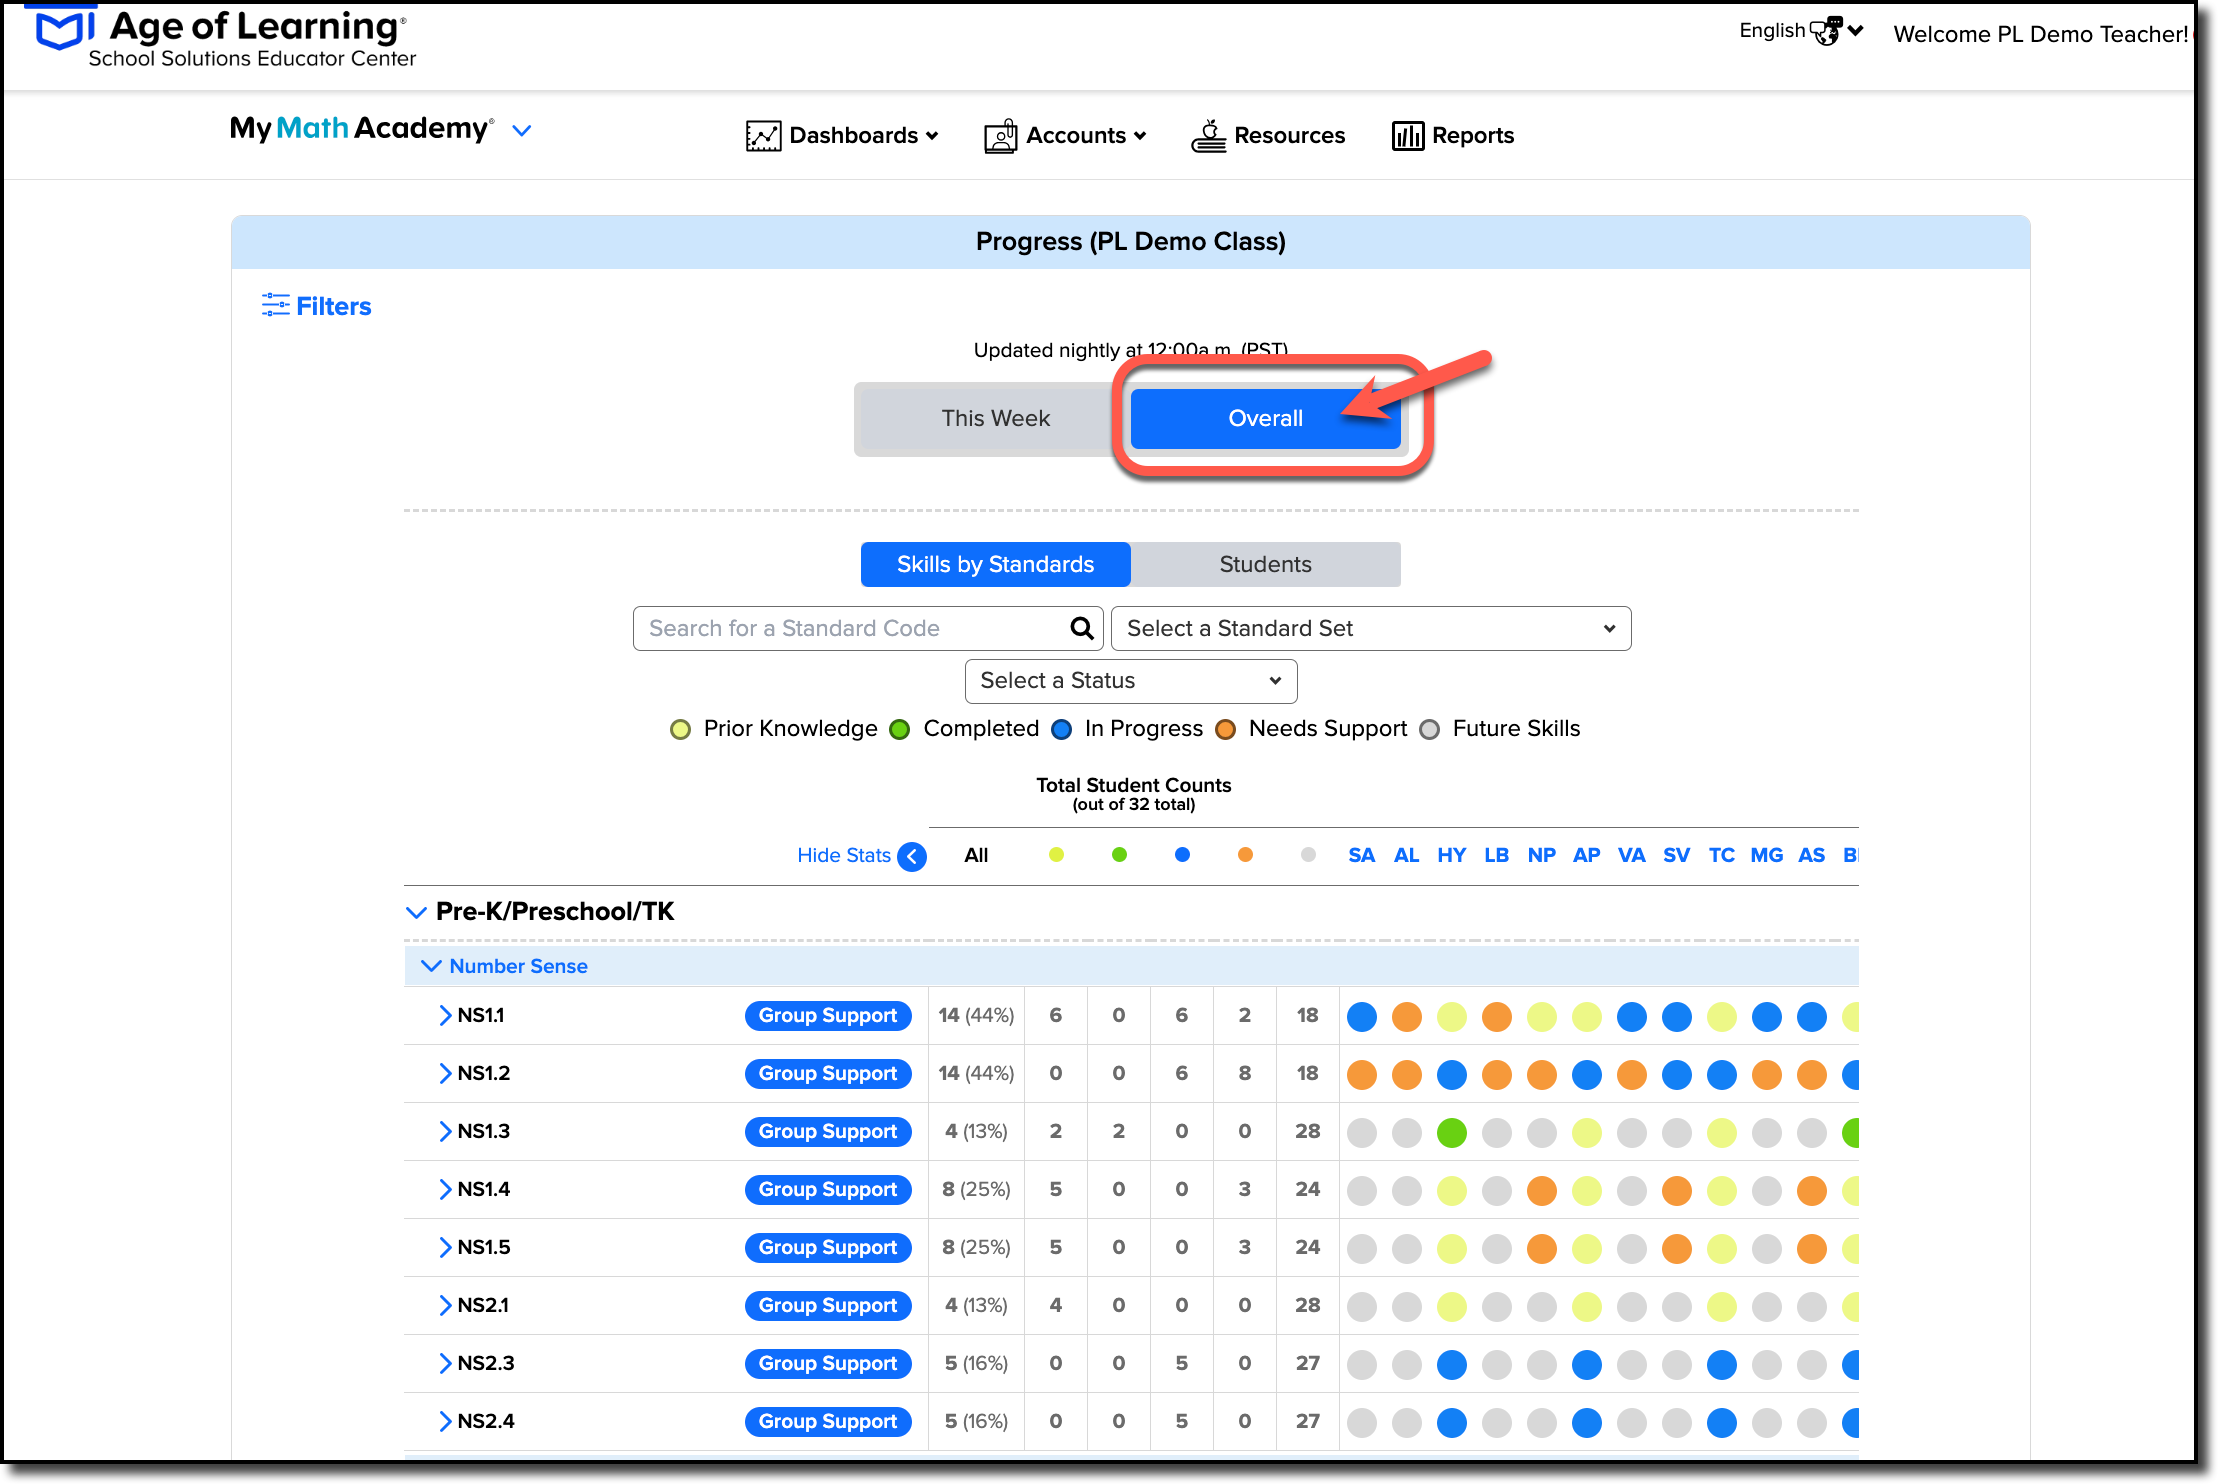Switch to Overall view
This screenshot has height=1484, width=2218.
[x=1265, y=418]
